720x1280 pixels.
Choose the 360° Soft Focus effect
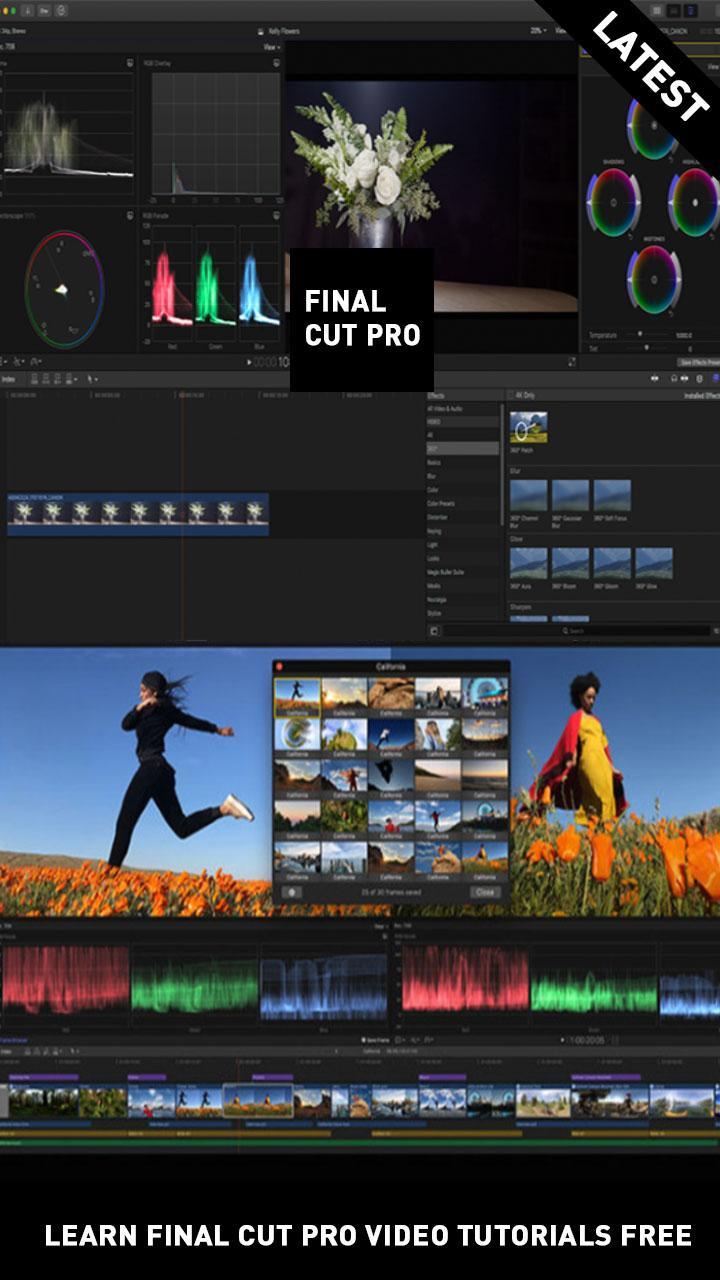(x=612, y=495)
